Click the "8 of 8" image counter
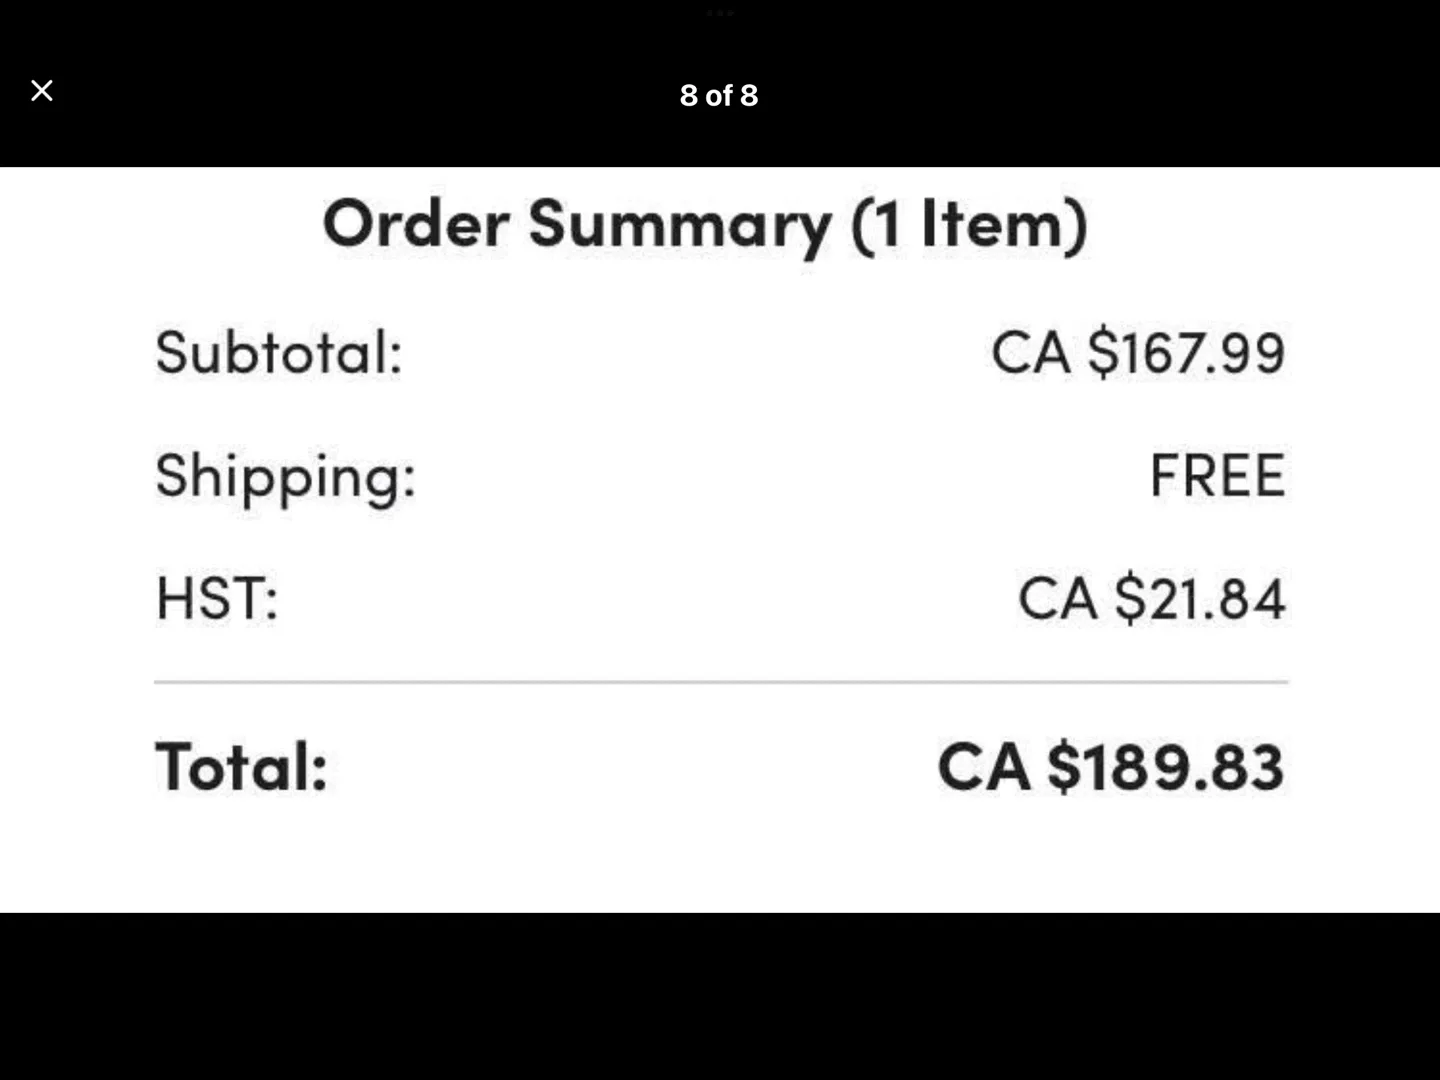 [x=719, y=95]
